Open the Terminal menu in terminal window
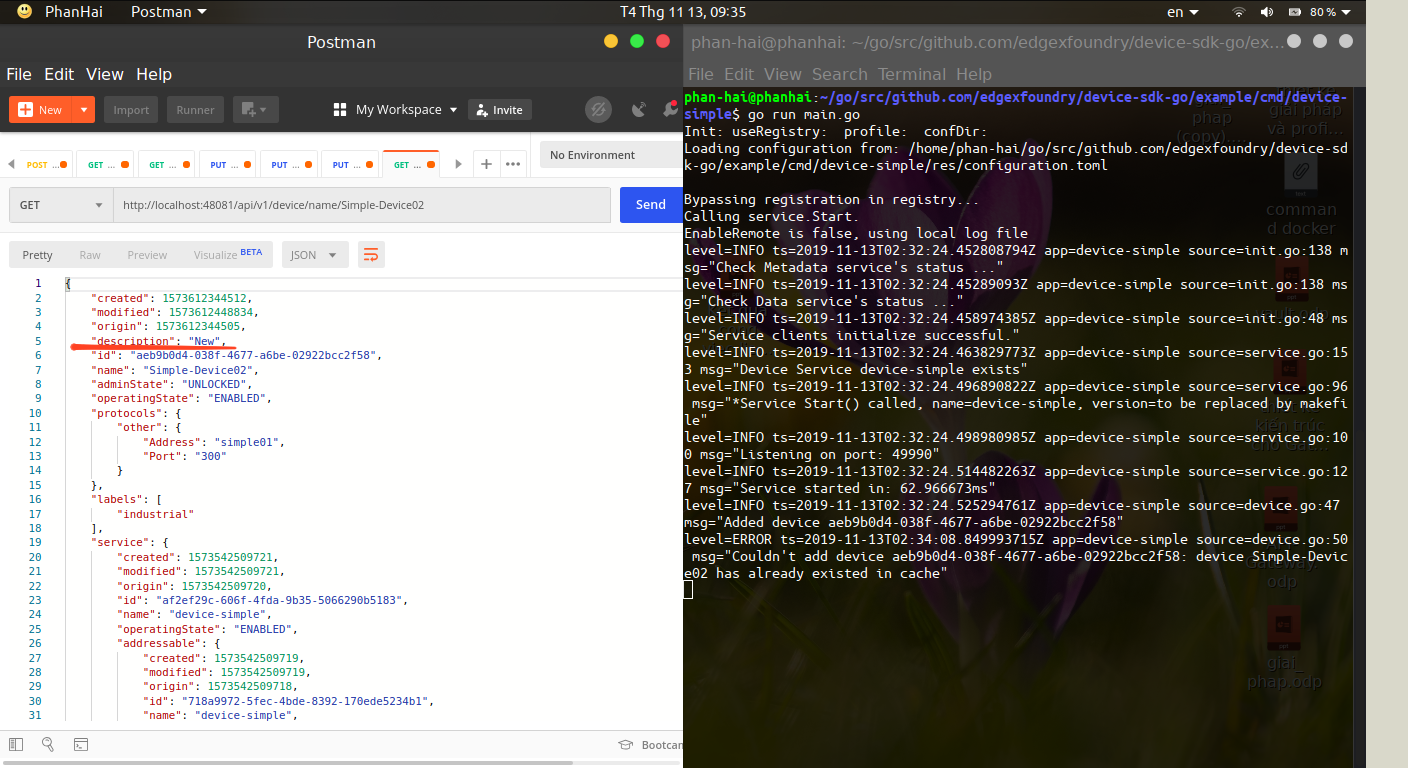1408x768 pixels. [912, 74]
